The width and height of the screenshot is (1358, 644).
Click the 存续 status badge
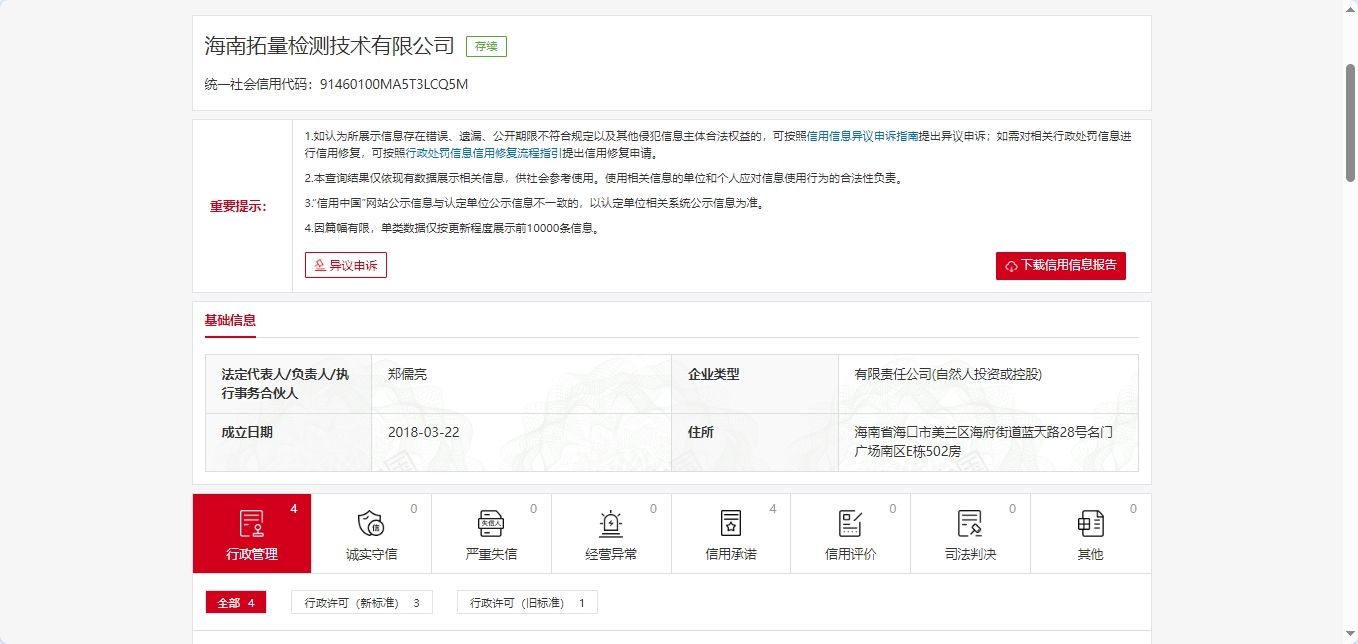click(x=486, y=46)
